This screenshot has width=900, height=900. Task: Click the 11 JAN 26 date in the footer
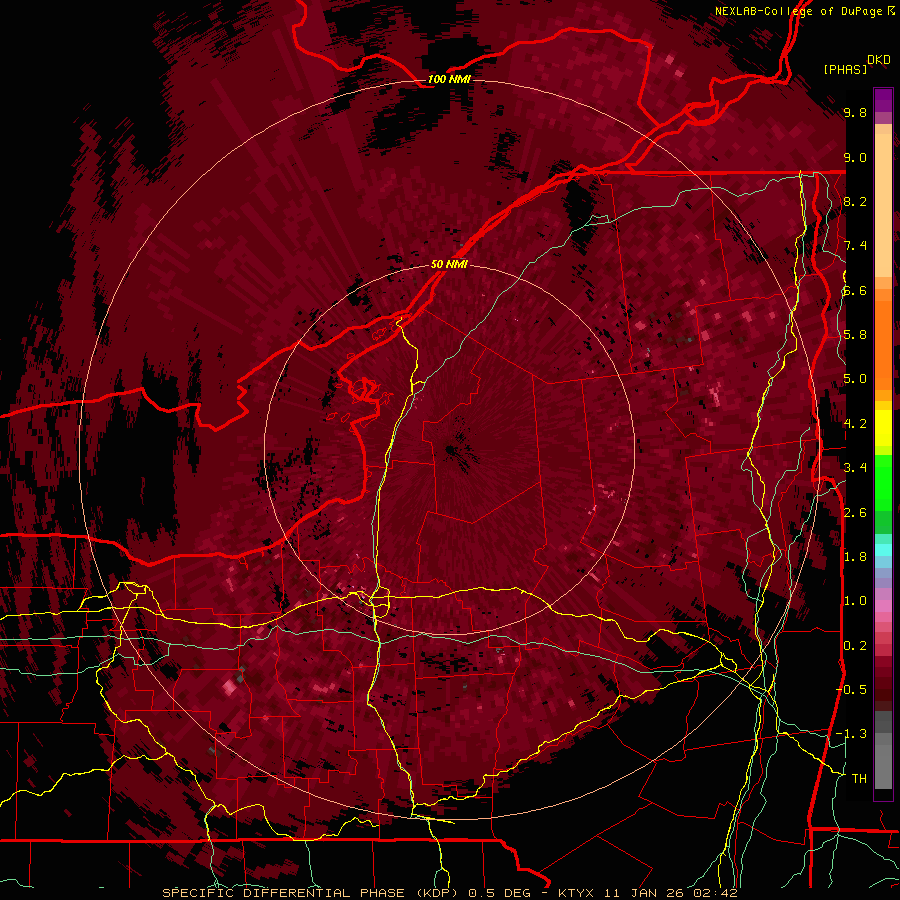645,893
